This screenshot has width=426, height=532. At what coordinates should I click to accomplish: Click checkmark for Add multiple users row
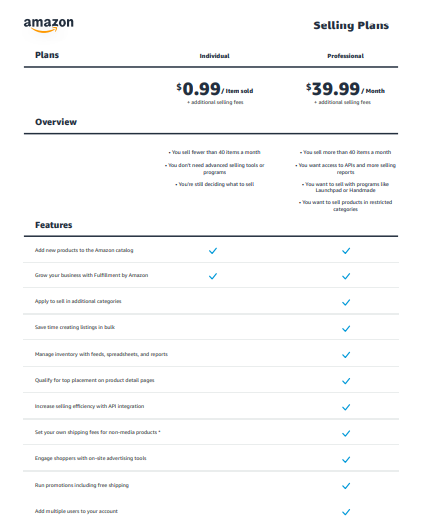click(x=346, y=512)
